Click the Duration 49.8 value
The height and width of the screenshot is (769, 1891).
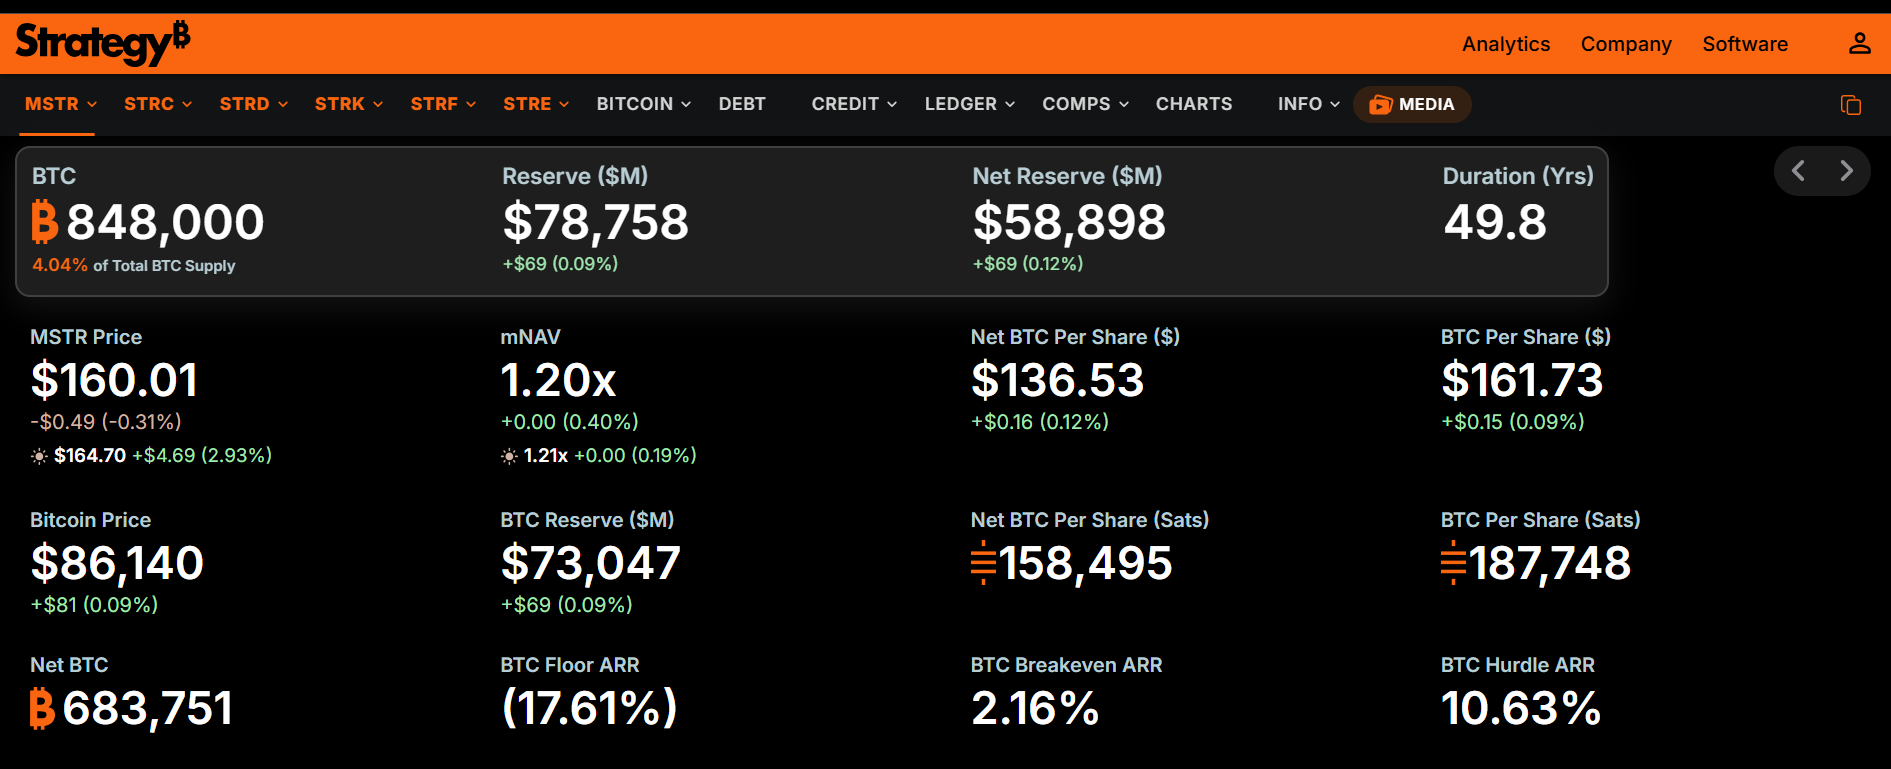coord(1495,222)
